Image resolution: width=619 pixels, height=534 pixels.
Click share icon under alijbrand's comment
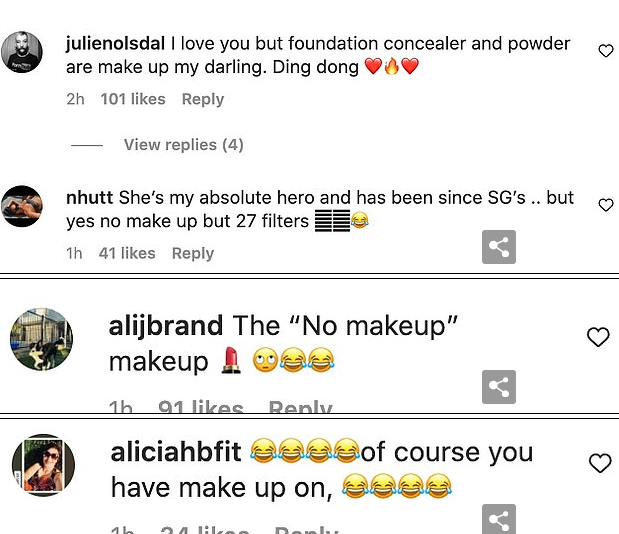click(x=499, y=387)
